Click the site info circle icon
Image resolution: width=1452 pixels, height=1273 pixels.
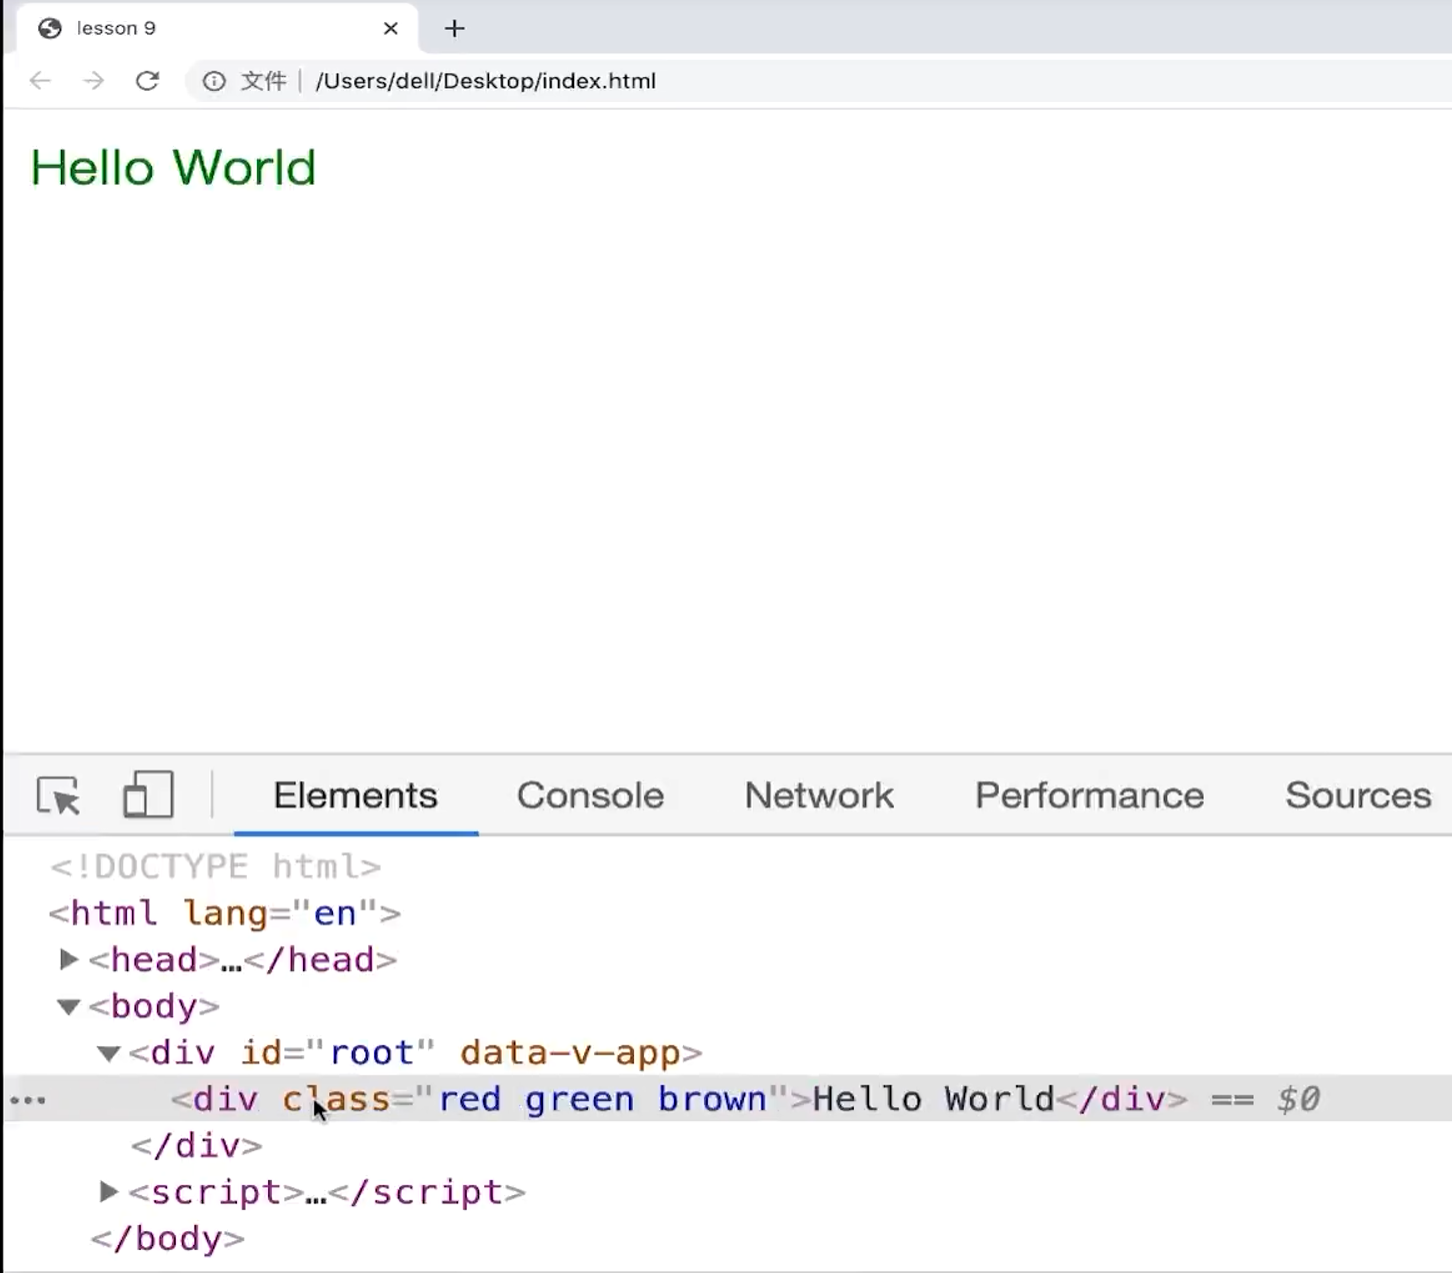pyautogui.click(x=214, y=81)
